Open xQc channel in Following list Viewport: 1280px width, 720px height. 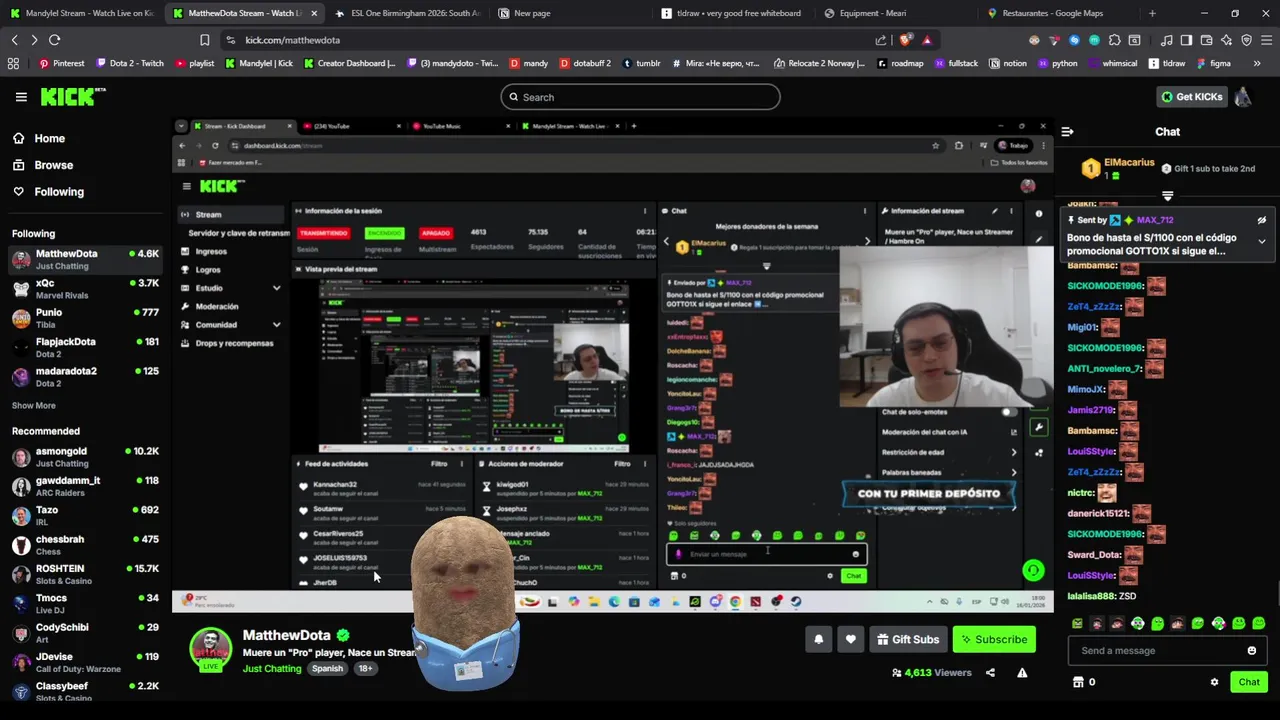tap(85, 289)
